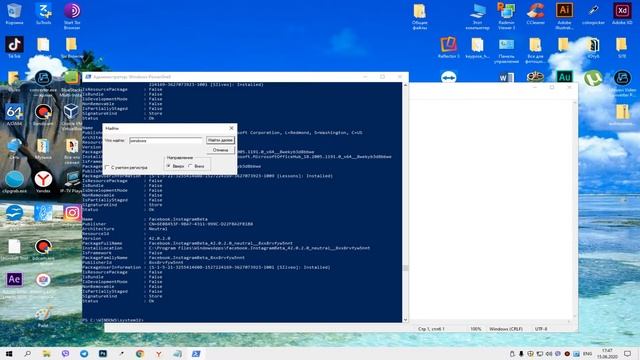The height and width of the screenshot is (360, 640).
Task: Open the colorpicker desktop icon
Action: click(x=593, y=14)
